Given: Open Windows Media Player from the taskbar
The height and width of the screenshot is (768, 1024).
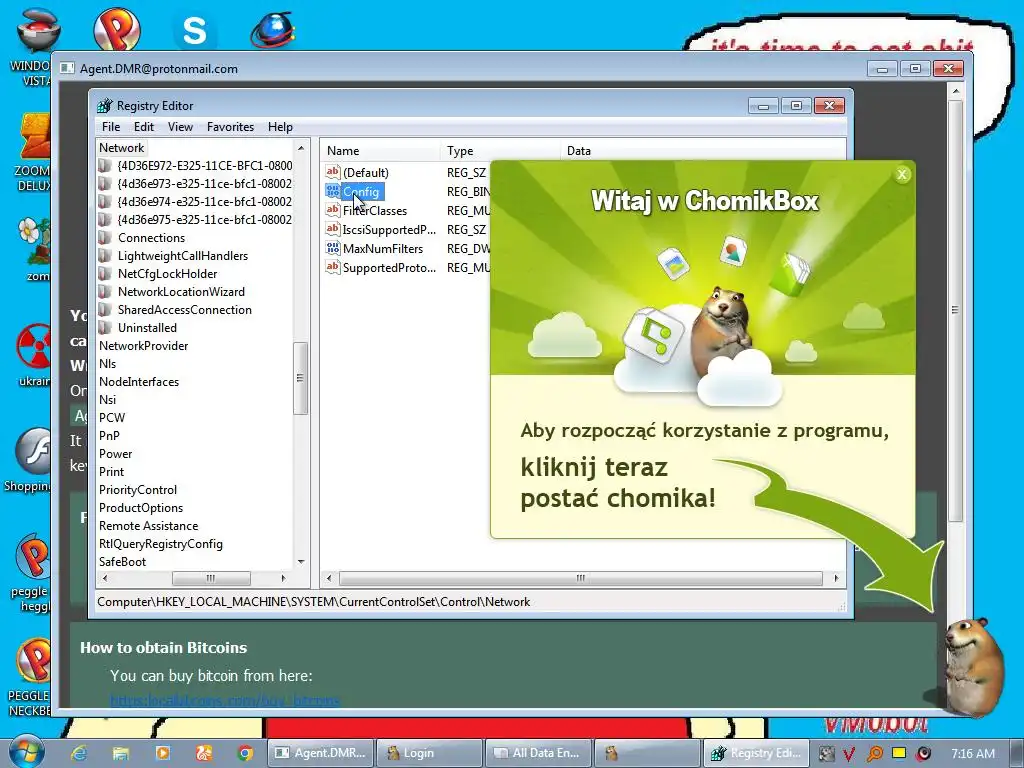Looking at the screenshot, I should pyautogui.click(x=163, y=753).
